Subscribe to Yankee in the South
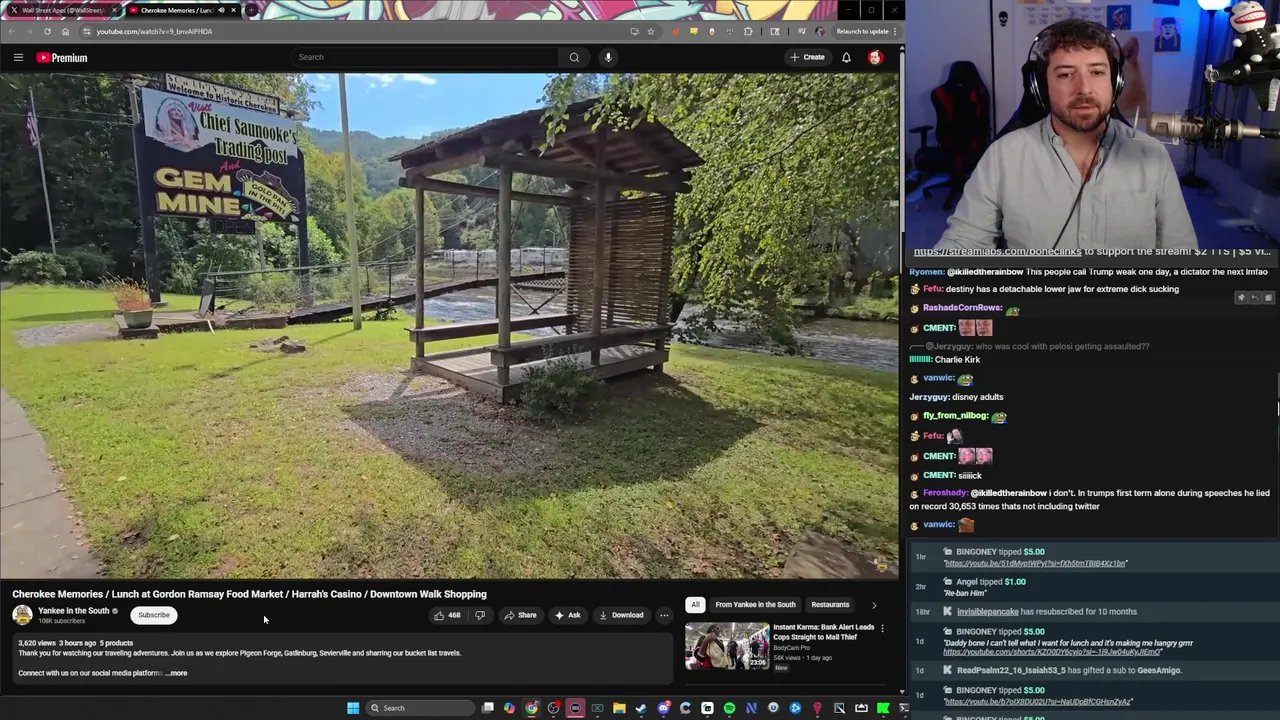 coord(154,615)
